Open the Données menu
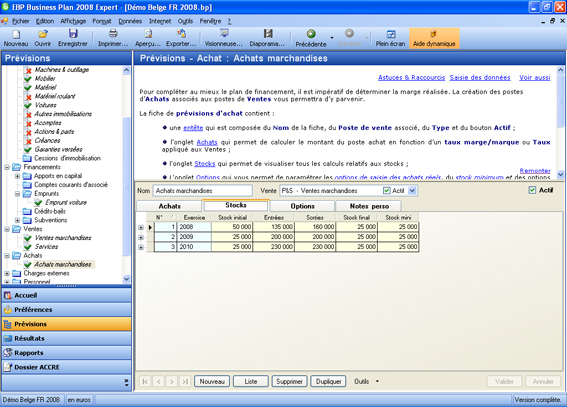This screenshot has height=407, width=567. pyautogui.click(x=130, y=21)
